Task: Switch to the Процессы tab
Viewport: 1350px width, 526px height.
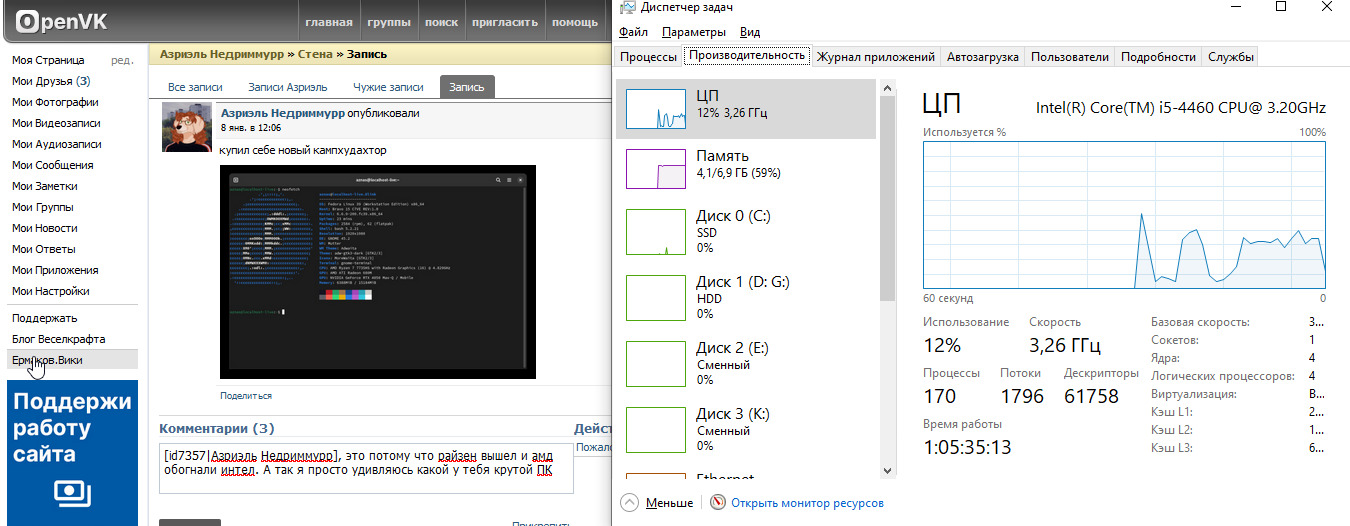Action: (648, 57)
